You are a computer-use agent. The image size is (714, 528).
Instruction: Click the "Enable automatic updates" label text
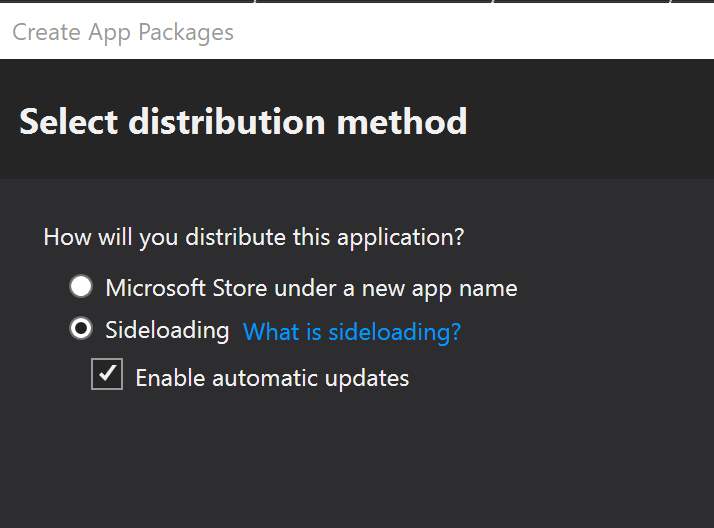(x=272, y=378)
